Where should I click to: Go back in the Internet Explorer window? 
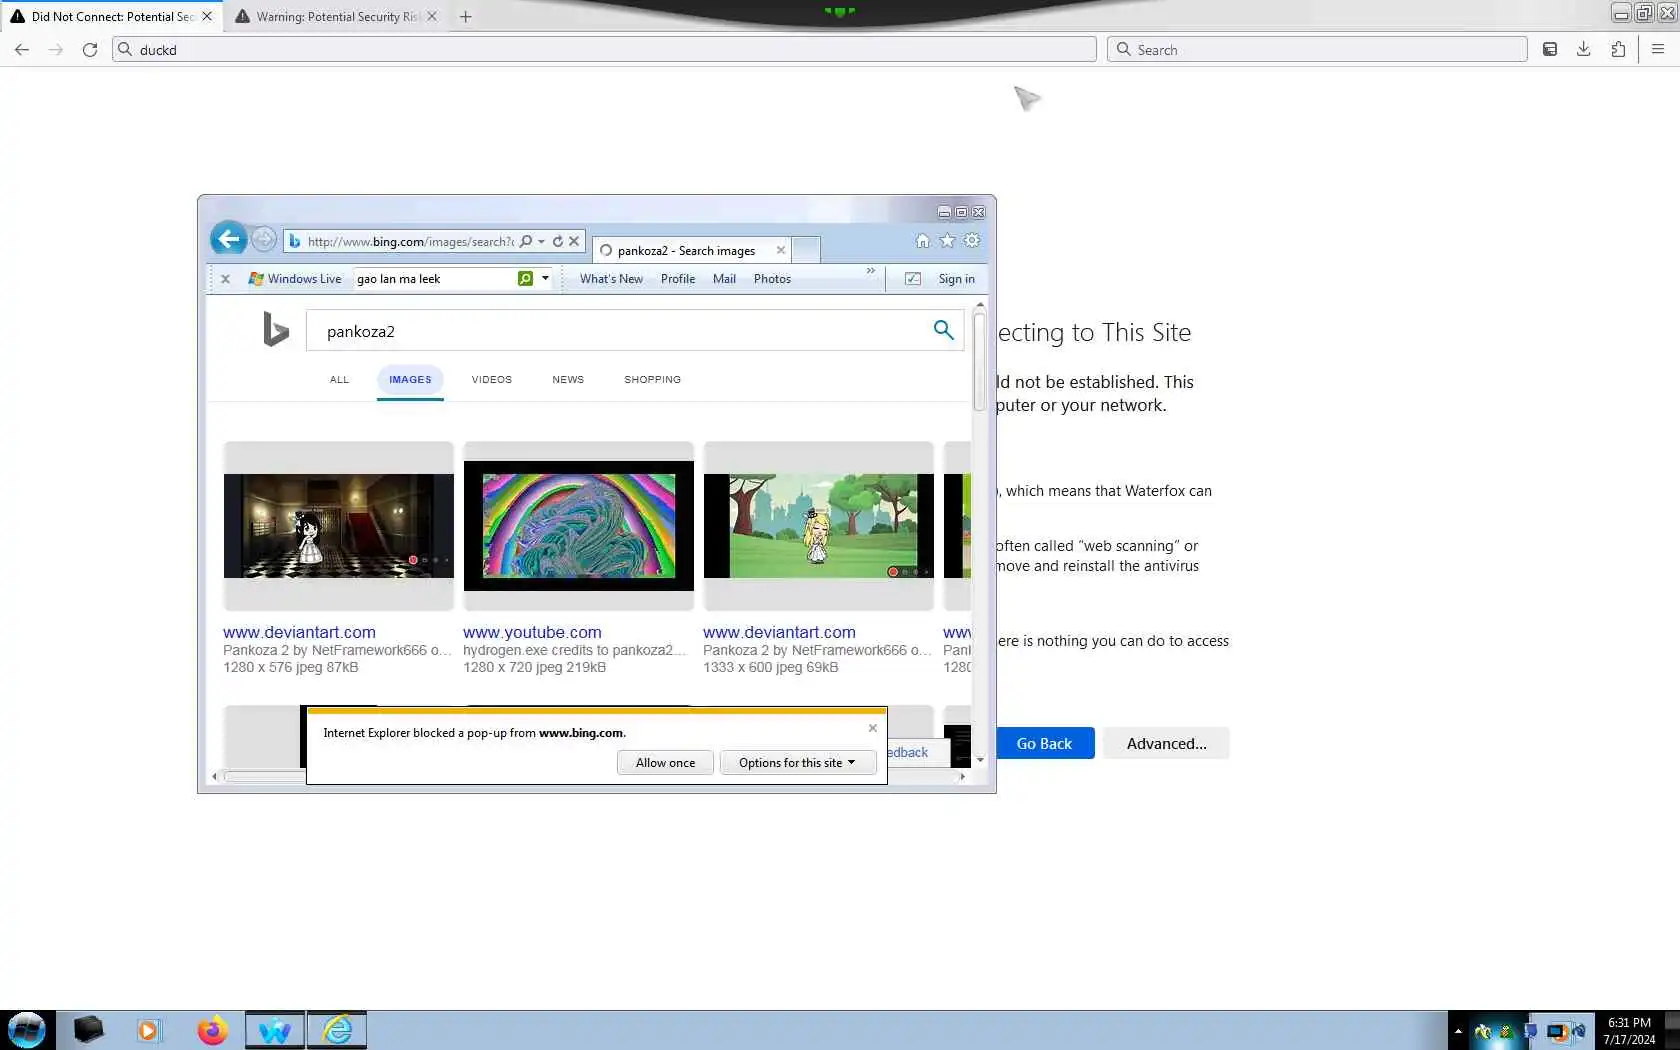tap(229, 239)
